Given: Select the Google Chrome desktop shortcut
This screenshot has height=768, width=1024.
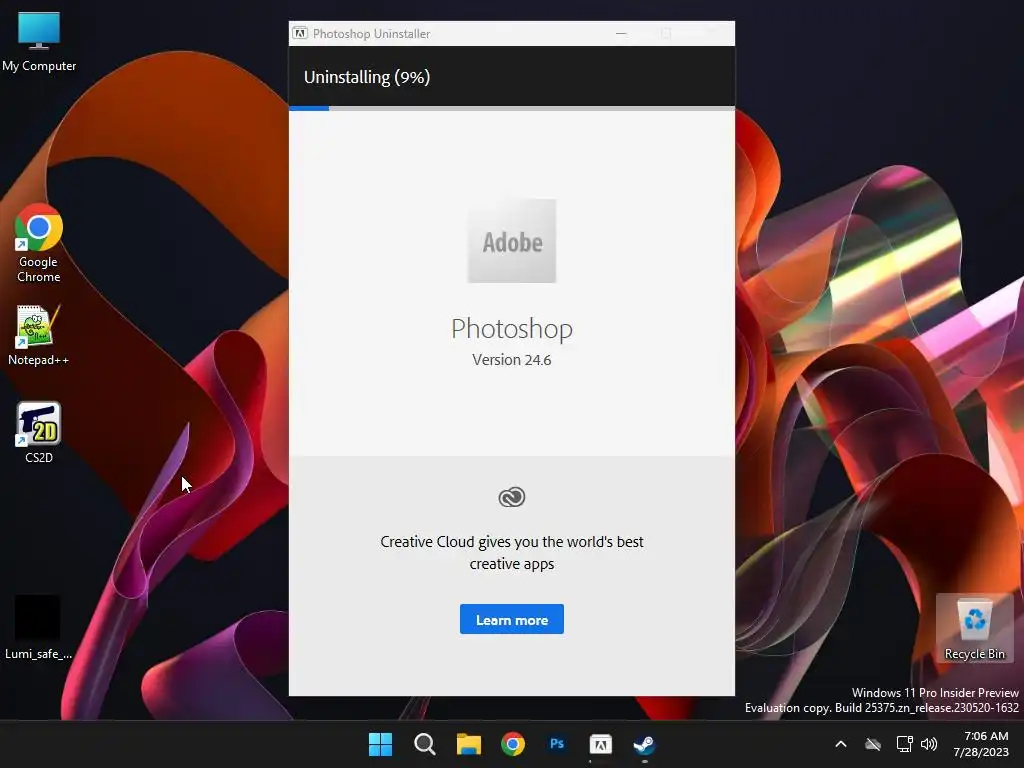Looking at the screenshot, I should 39,243.
